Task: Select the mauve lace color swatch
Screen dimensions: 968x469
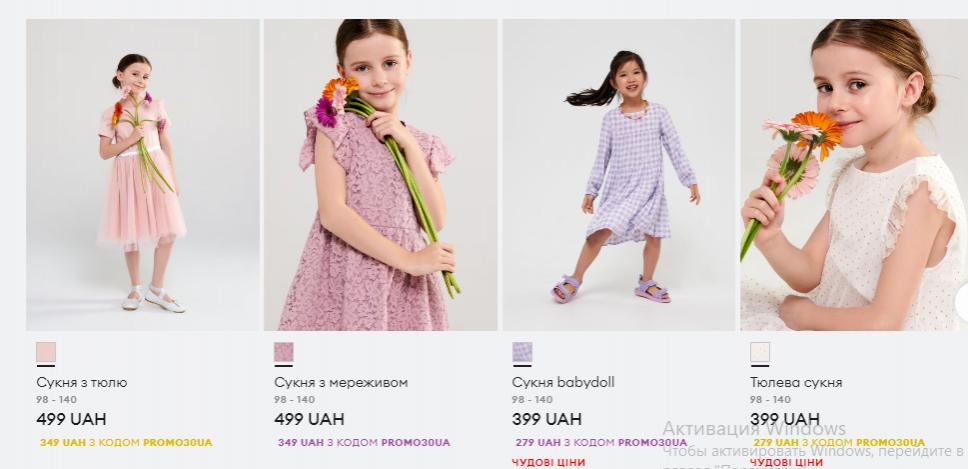Action: point(284,352)
